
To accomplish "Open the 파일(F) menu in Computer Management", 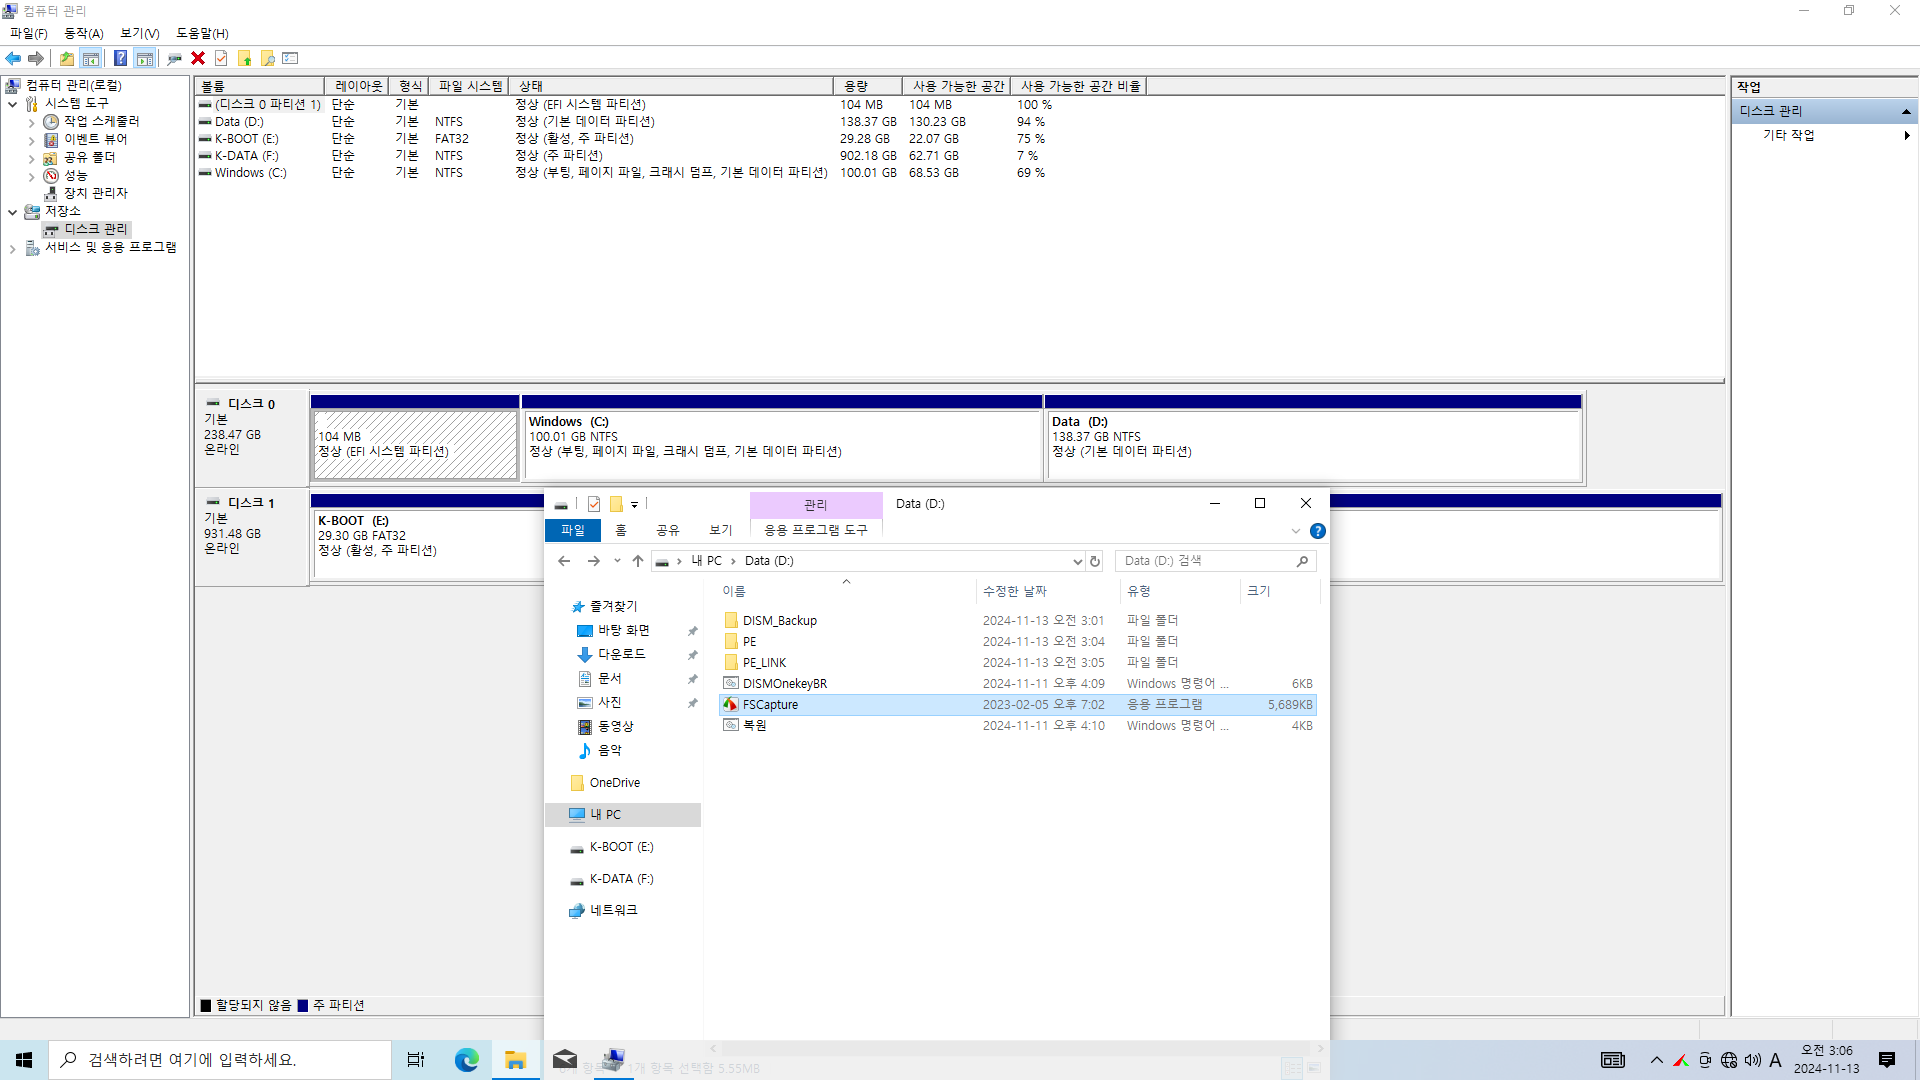I will coord(29,33).
